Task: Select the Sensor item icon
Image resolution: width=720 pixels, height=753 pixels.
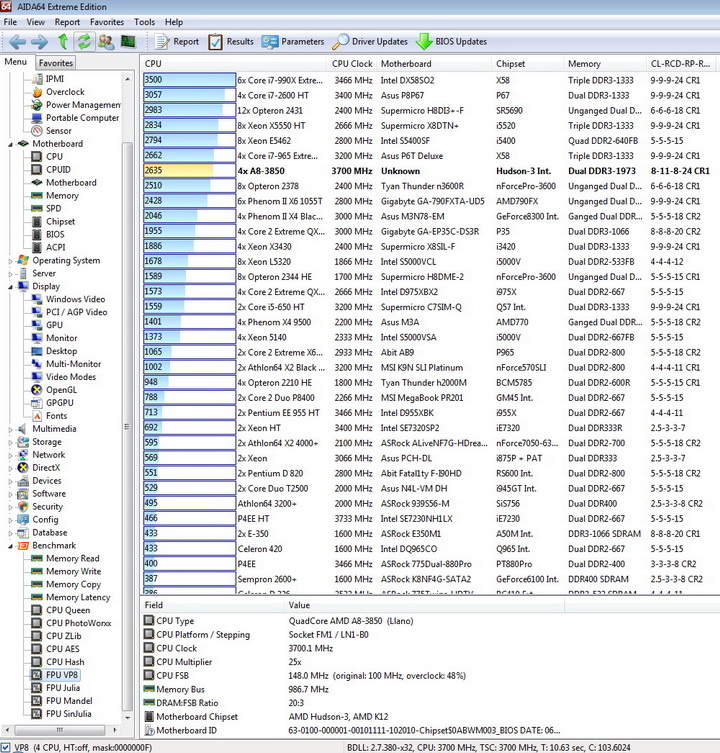Action: coord(37,131)
